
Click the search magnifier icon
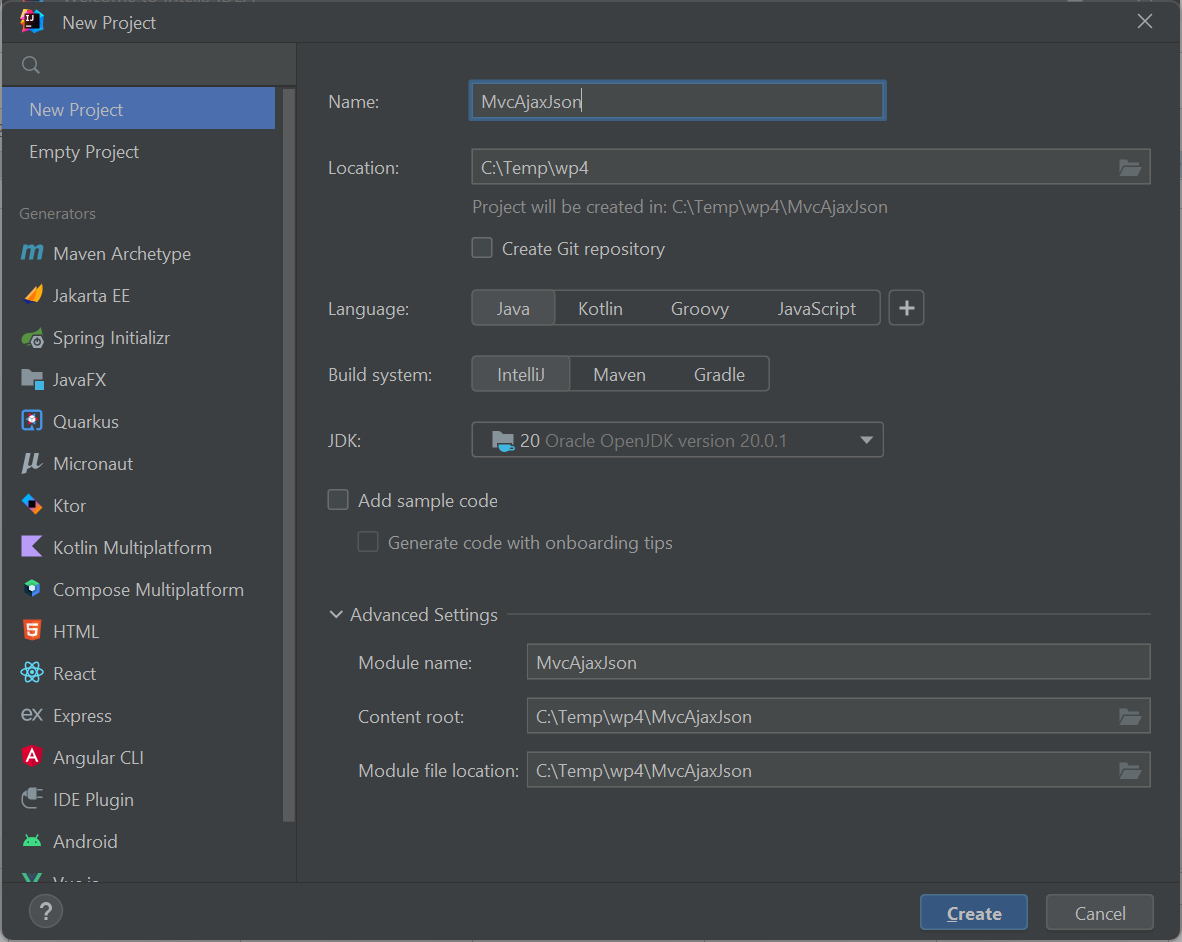[x=31, y=65]
